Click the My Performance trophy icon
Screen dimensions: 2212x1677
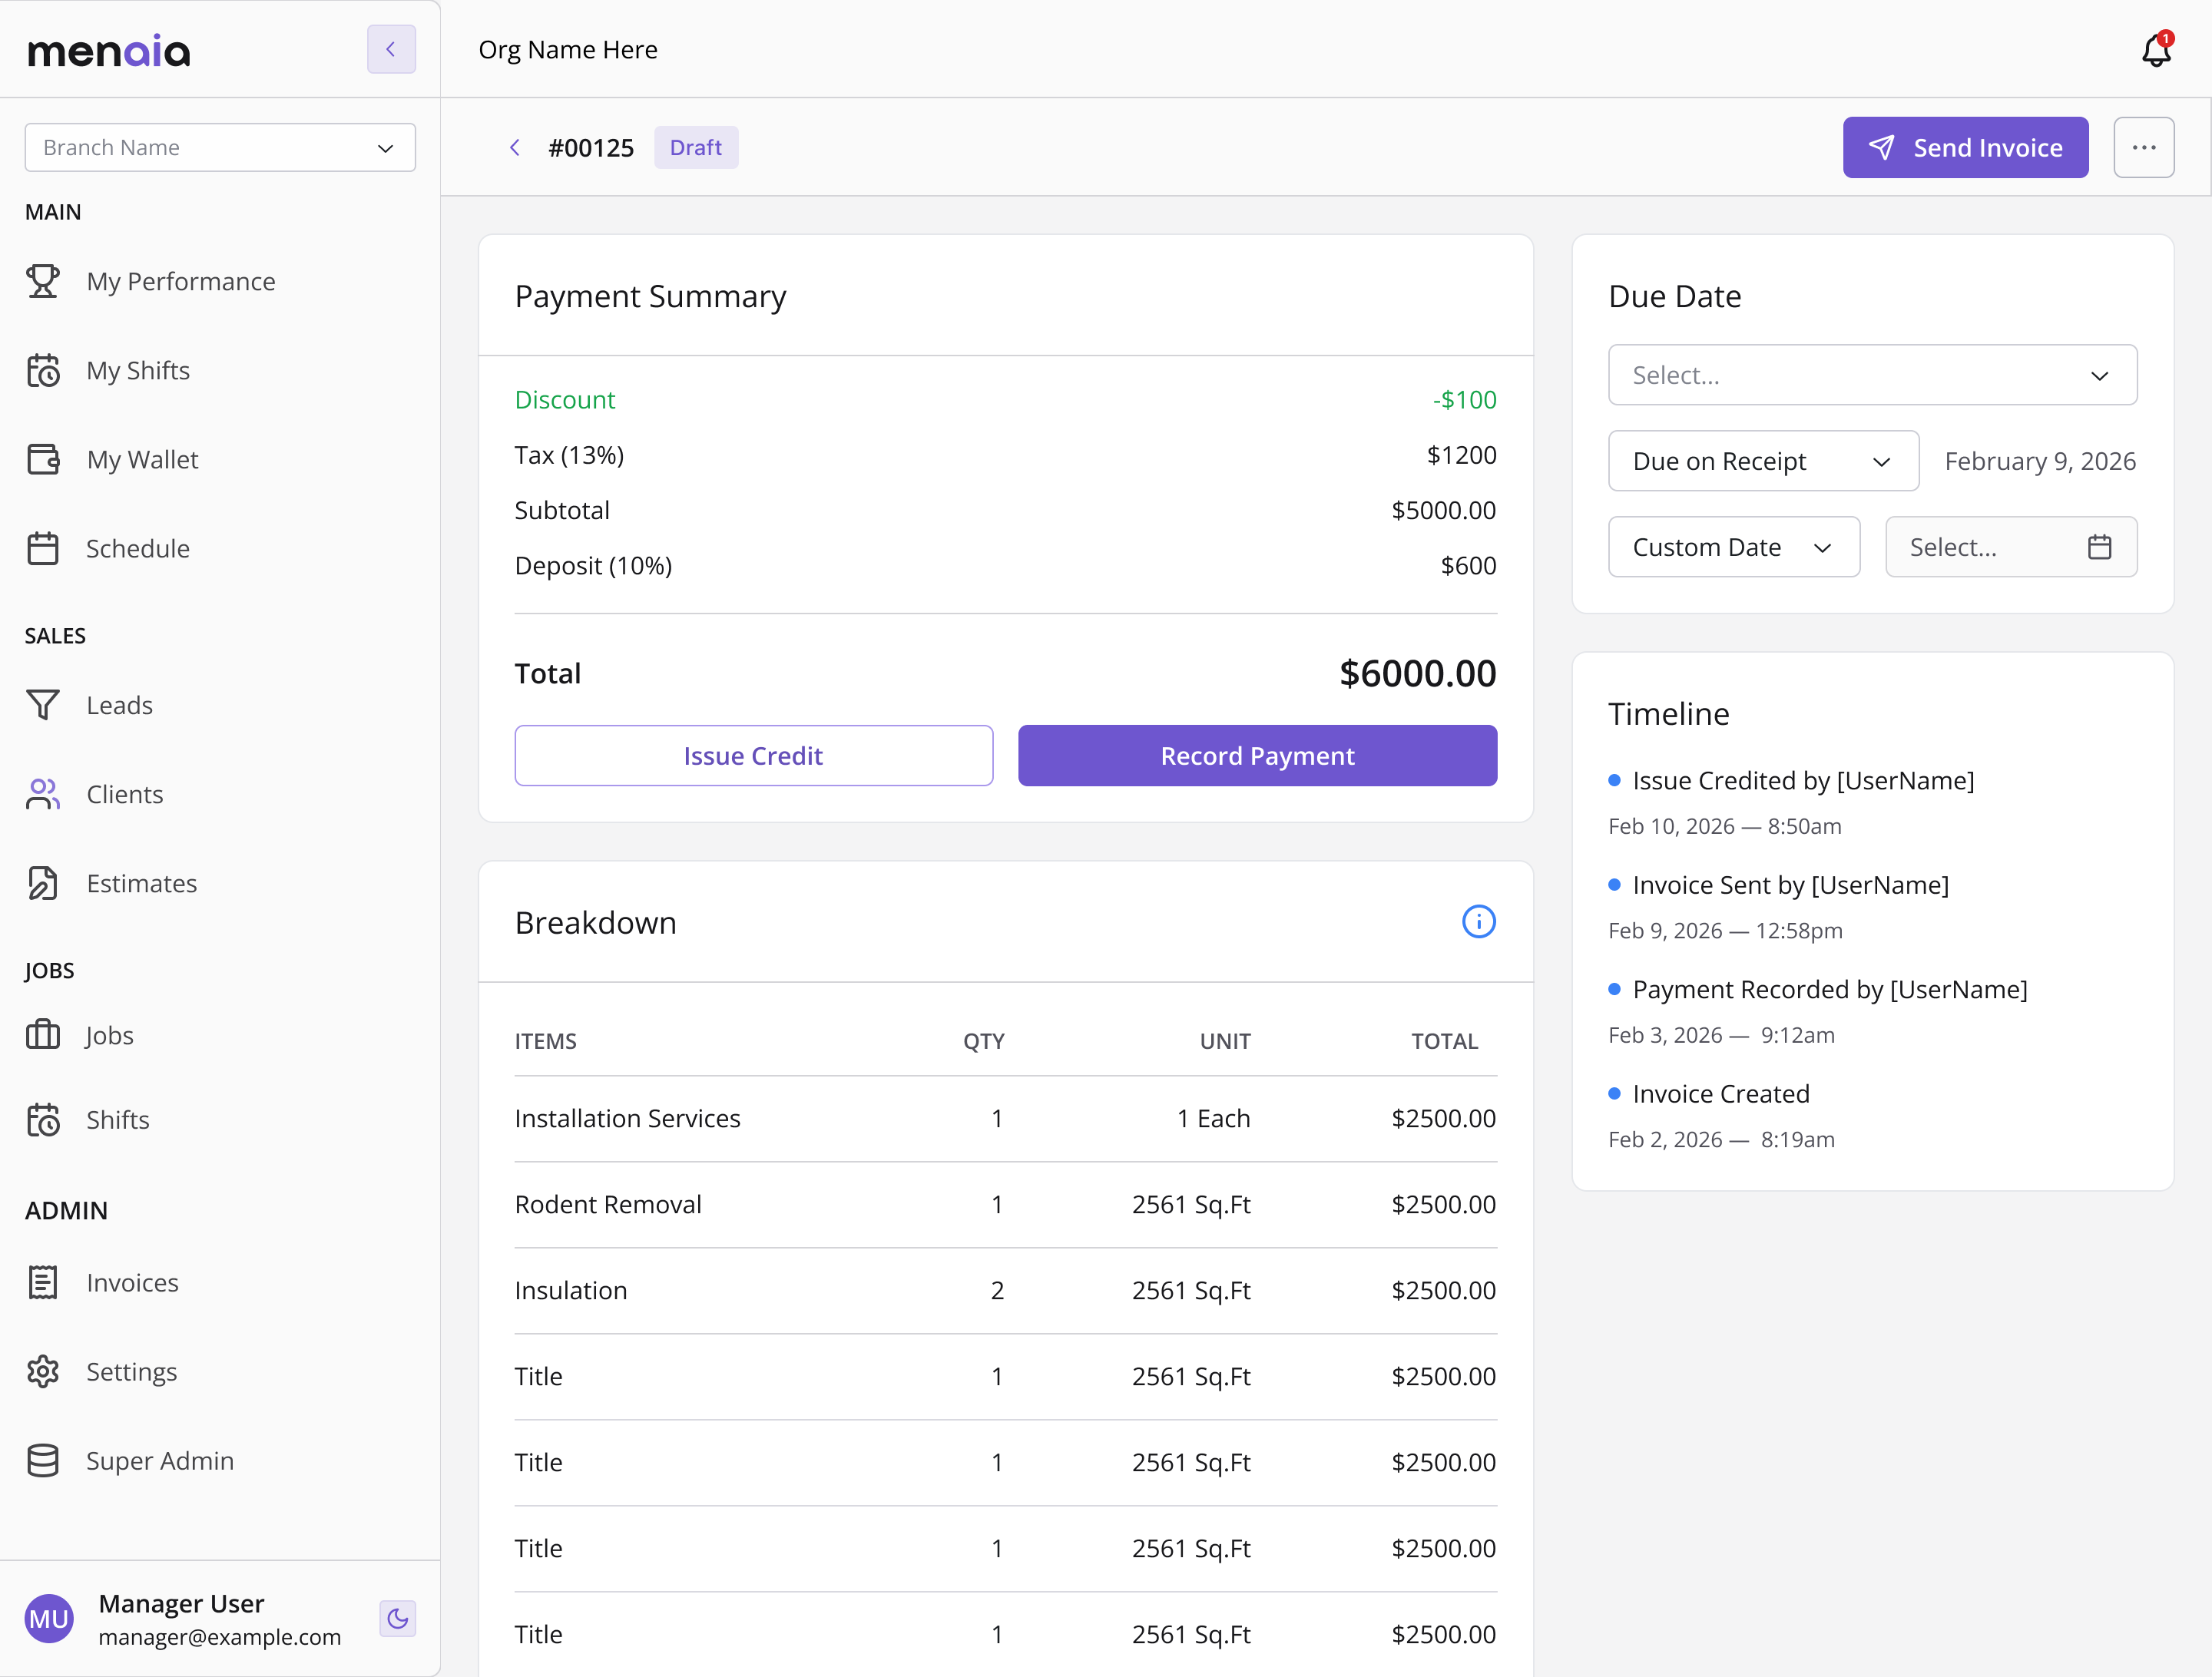pos(43,281)
